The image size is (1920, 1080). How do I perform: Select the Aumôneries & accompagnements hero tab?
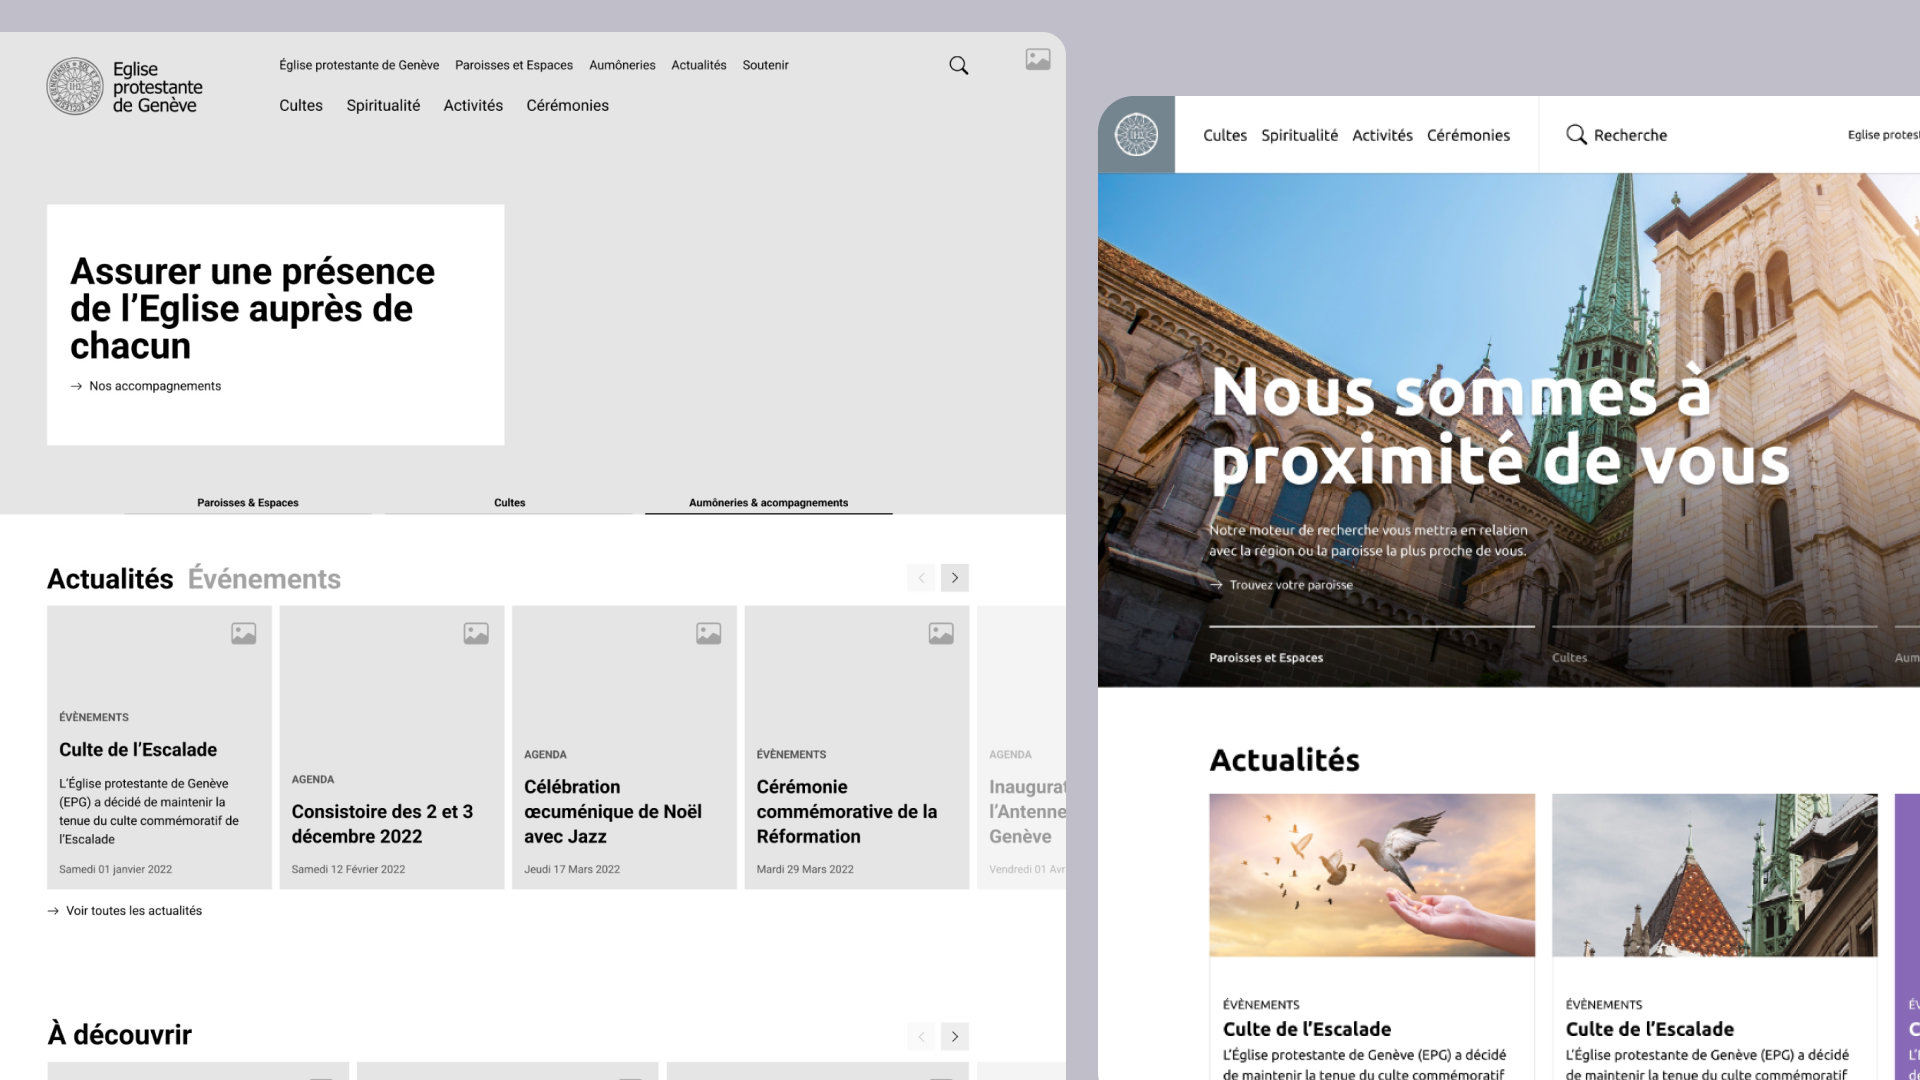click(768, 503)
